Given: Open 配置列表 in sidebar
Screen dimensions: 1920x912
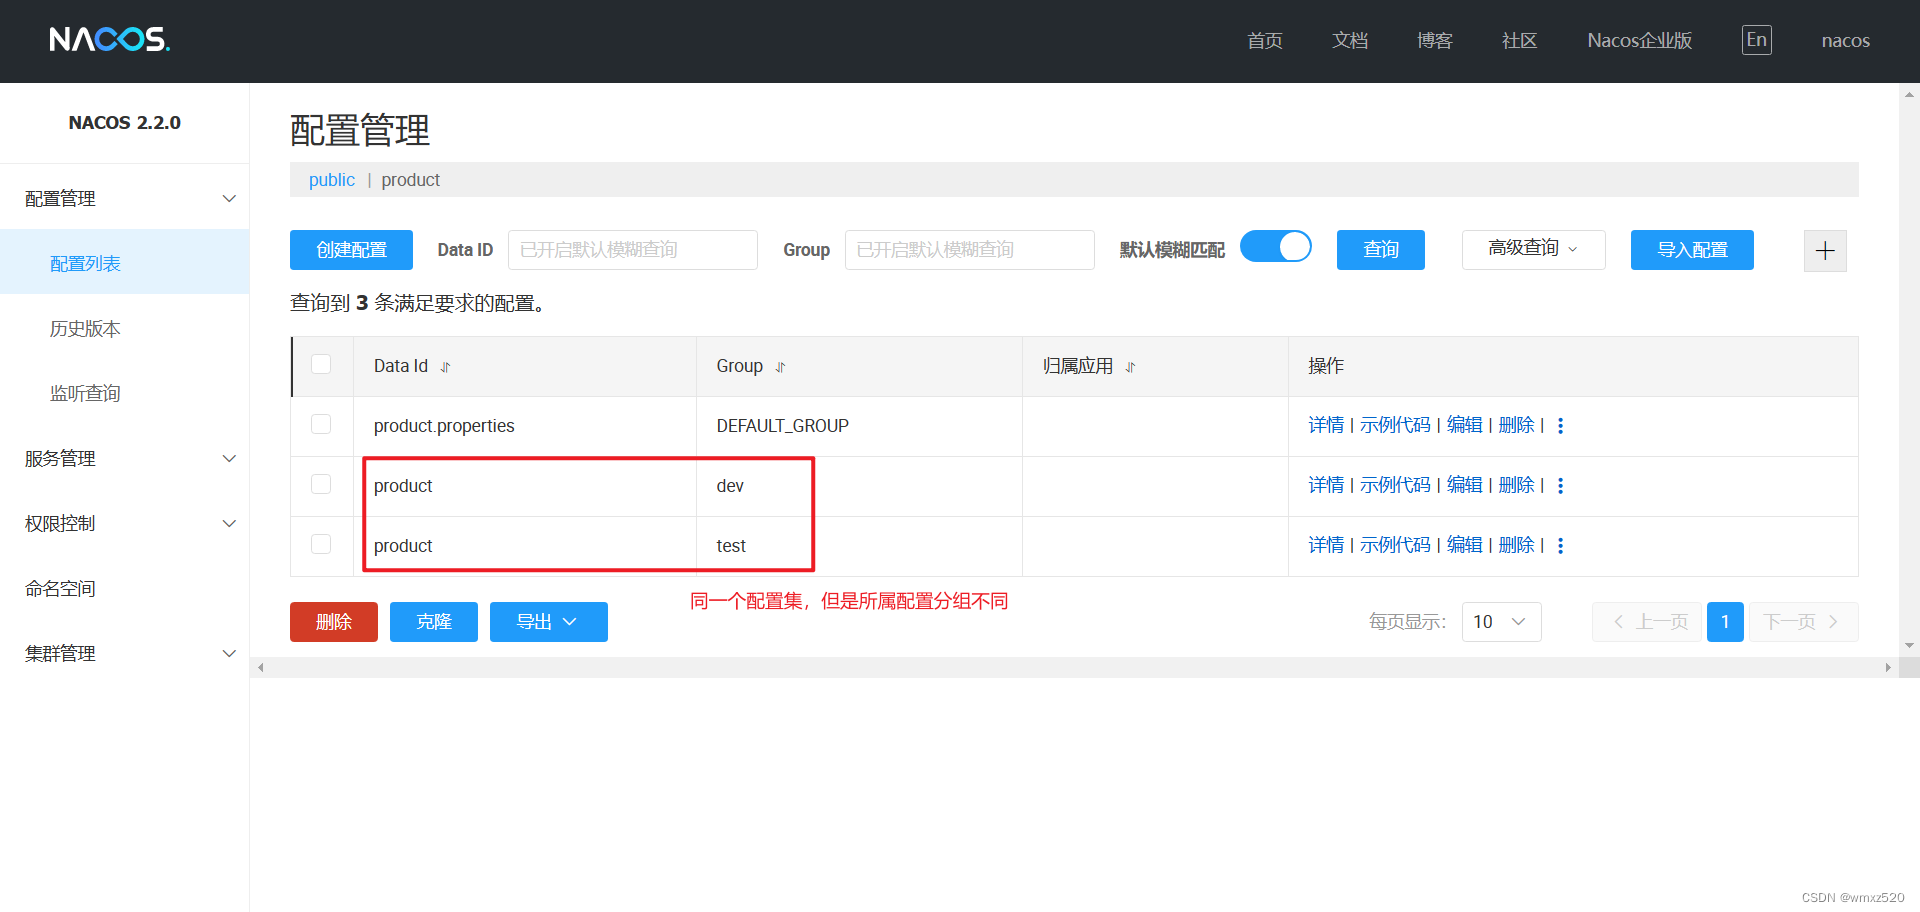Looking at the screenshot, I should point(124,263).
